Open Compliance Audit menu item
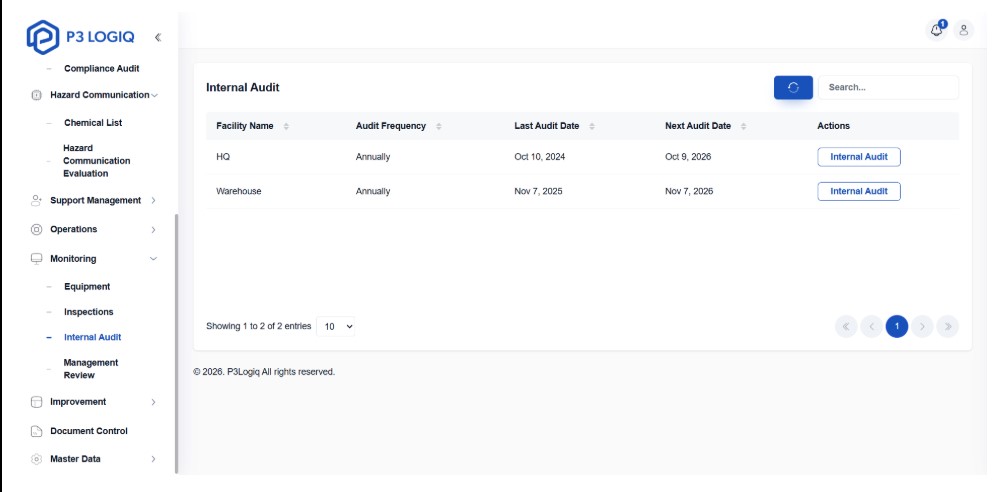 coord(102,69)
